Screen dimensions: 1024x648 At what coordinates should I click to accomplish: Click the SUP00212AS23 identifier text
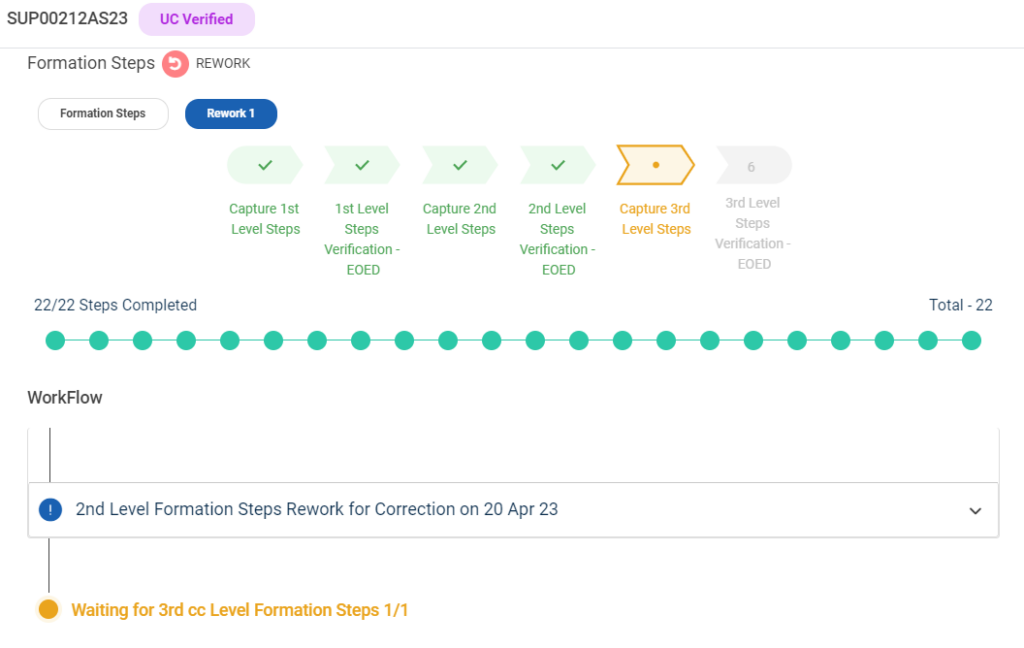pos(67,19)
